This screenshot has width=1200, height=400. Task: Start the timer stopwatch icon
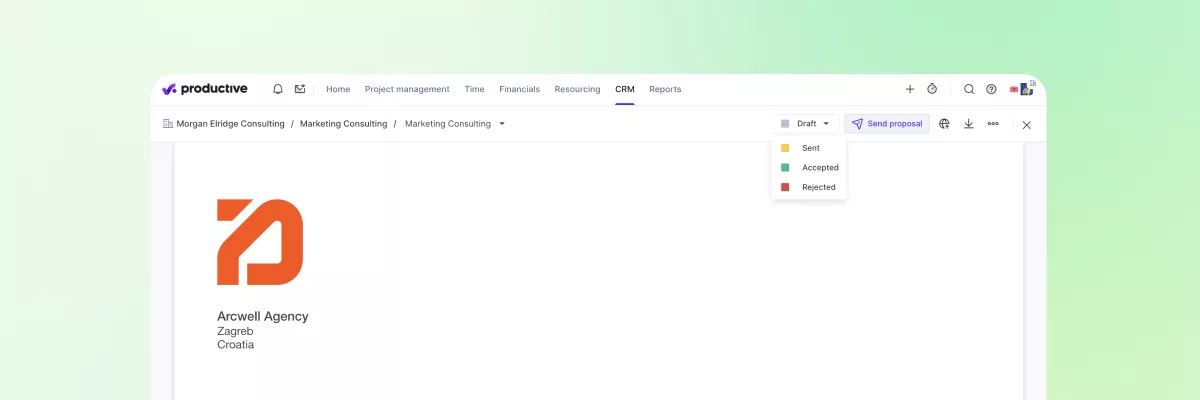tap(932, 89)
